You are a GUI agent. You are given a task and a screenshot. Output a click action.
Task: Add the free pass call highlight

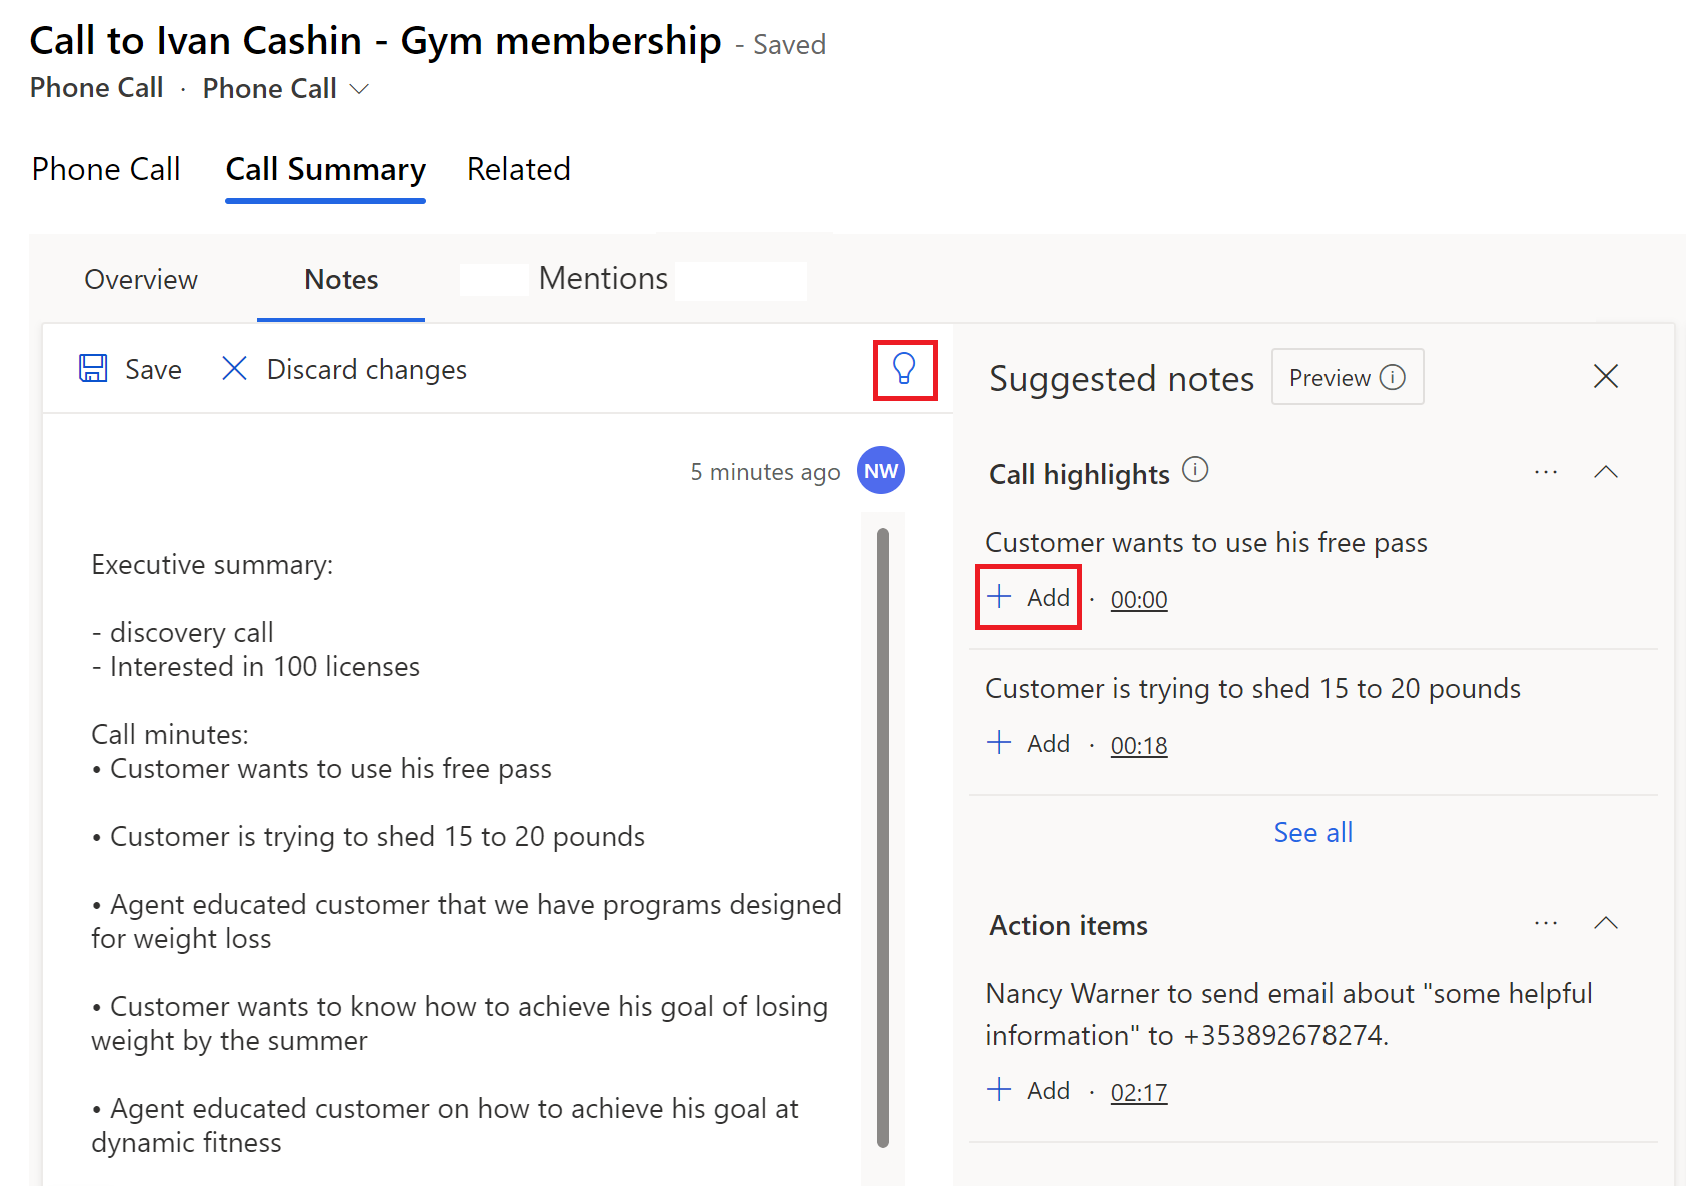pyautogui.click(x=1028, y=597)
